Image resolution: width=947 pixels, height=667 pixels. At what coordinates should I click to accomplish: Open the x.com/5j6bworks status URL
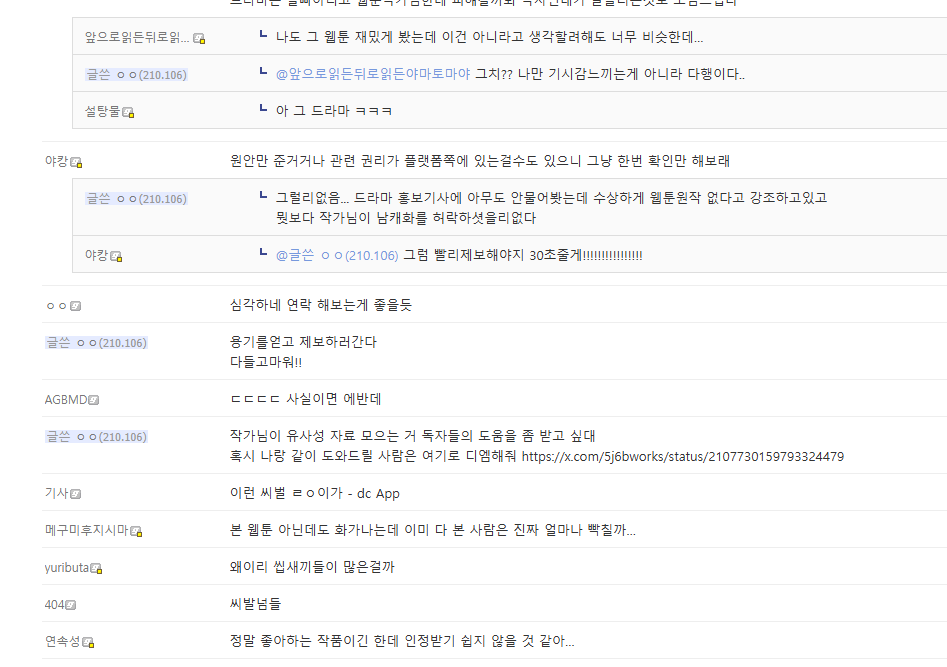(x=682, y=457)
